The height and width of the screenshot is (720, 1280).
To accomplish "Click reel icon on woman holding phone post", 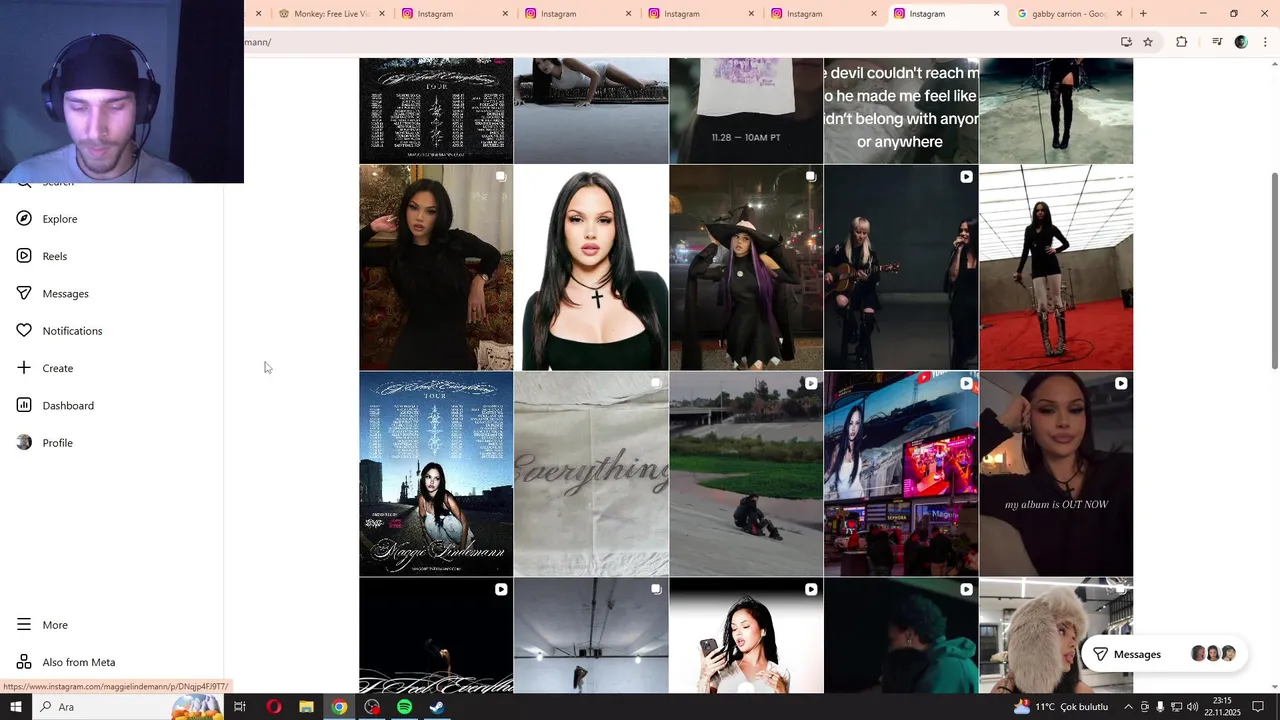I will (x=811, y=589).
